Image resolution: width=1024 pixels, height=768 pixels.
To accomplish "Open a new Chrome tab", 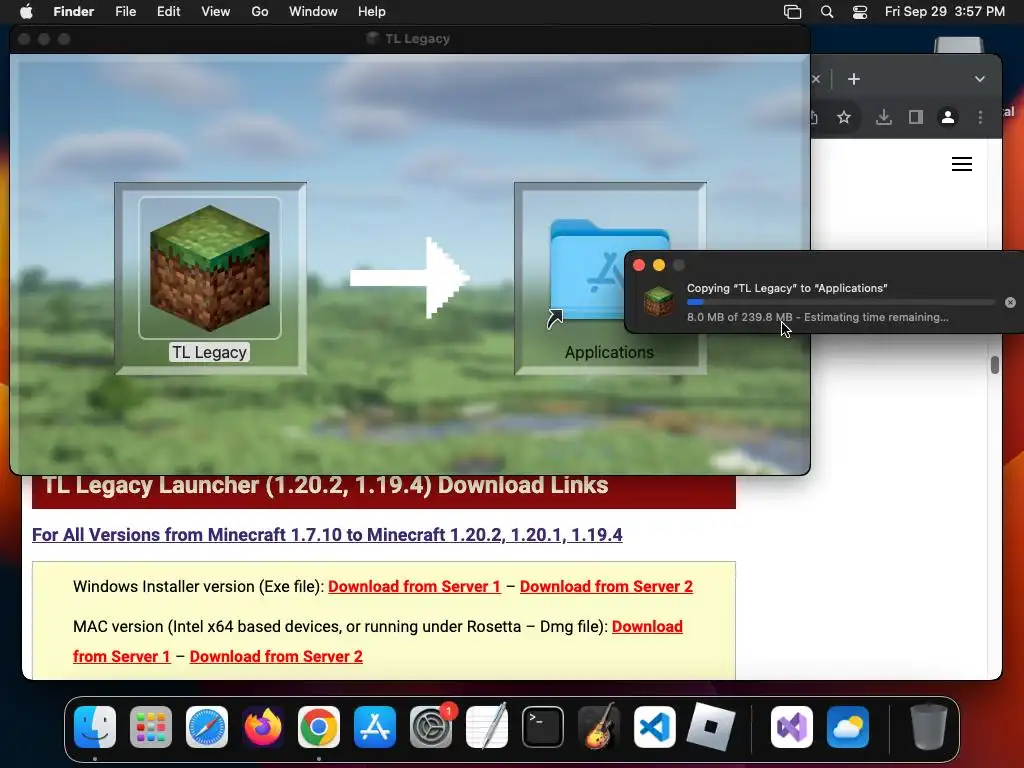I will click(x=854, y=79).
